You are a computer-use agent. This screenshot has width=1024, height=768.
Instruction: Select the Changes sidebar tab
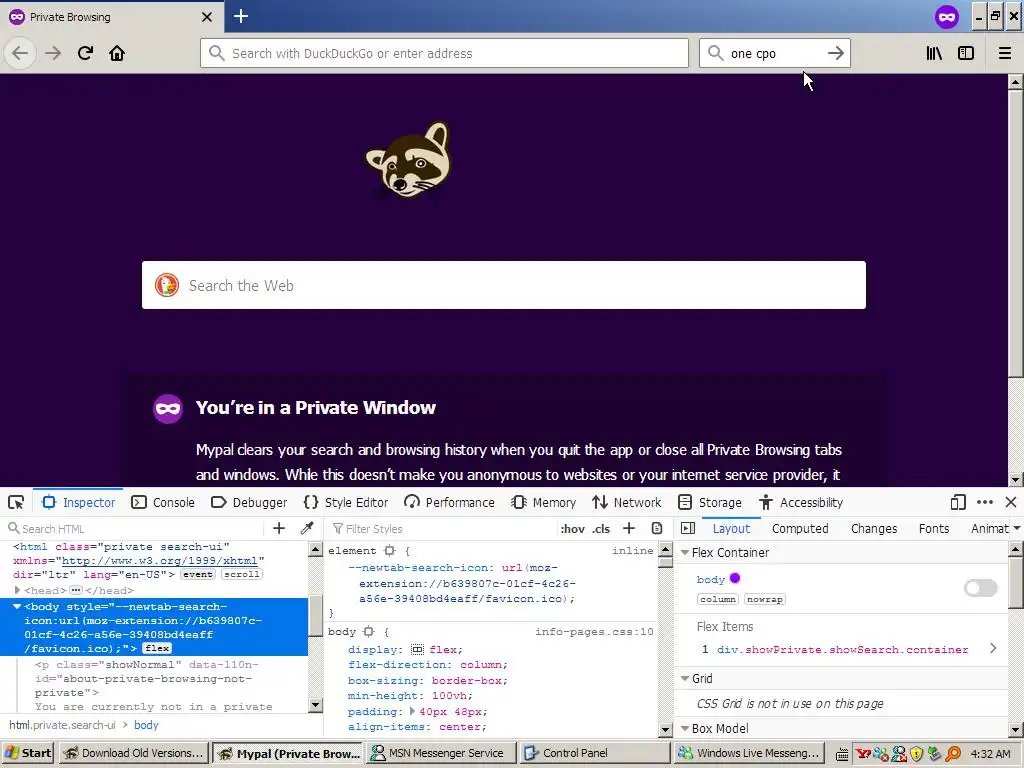[x=874, y=529]
